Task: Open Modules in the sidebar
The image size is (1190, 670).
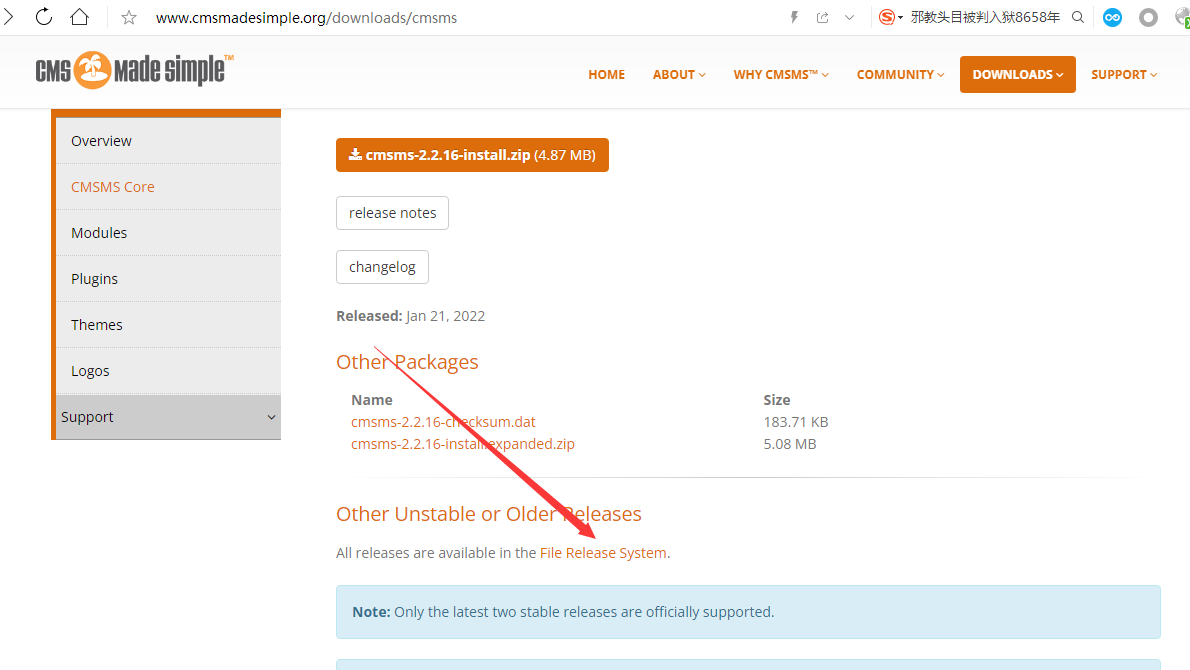Action: [x=168, y=233]
